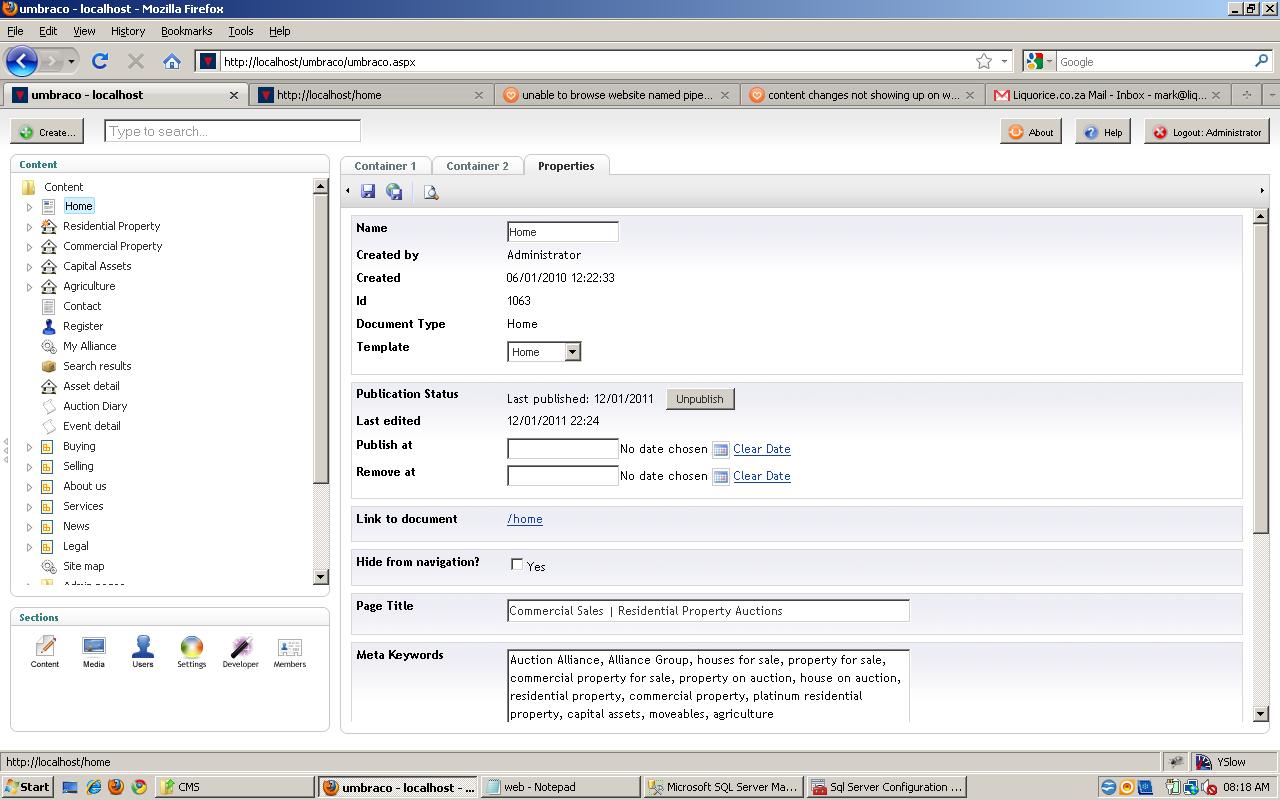
Task: Click the Preview page icon
Action: tap(431, 192)
